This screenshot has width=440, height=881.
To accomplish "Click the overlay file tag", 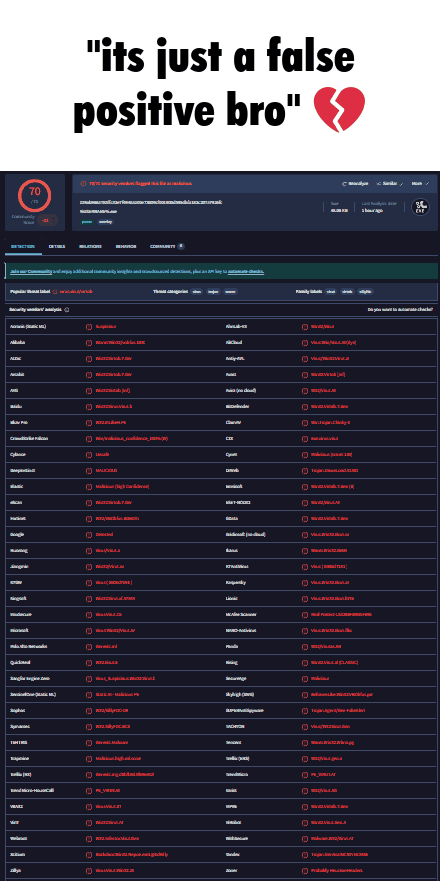I will (x=105, y=221).
